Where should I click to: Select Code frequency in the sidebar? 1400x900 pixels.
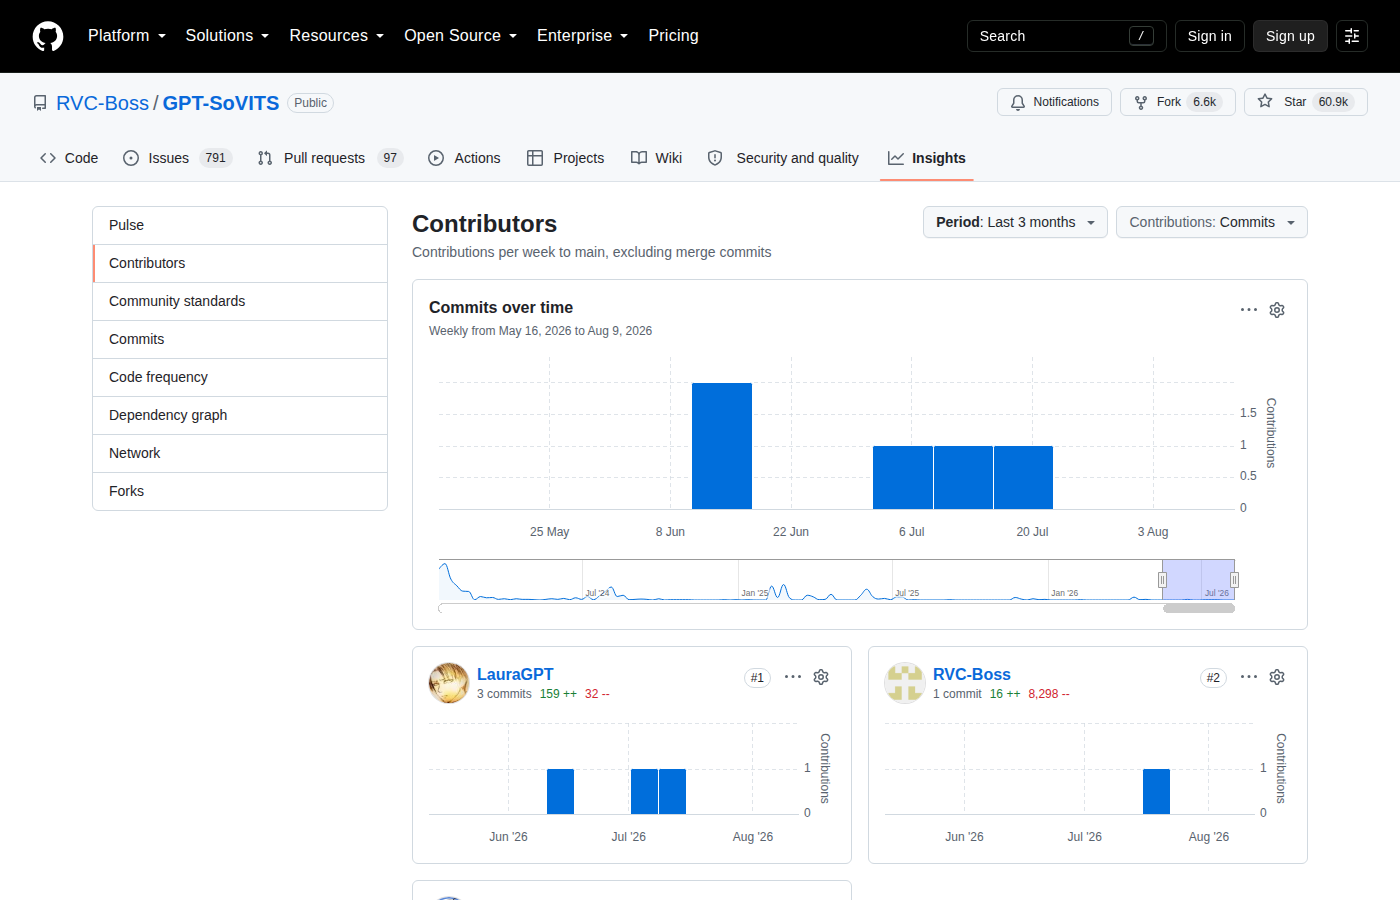click(x=240, y=377)
